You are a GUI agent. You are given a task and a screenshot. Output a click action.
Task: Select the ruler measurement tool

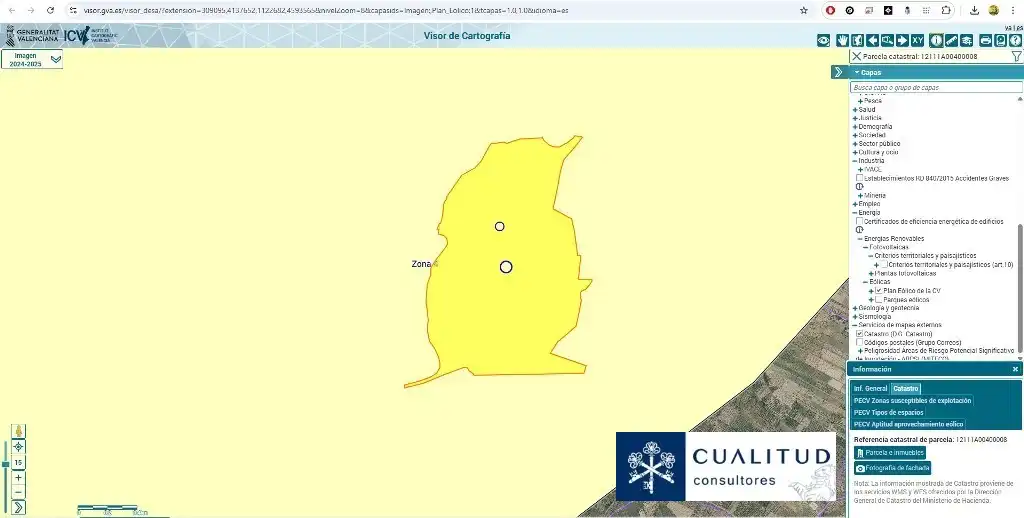(x=952, y=40)
